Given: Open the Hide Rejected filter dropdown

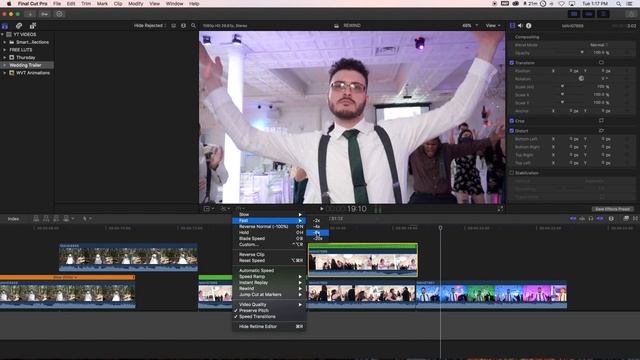Looking at the screenshot, I should [150, 26].
